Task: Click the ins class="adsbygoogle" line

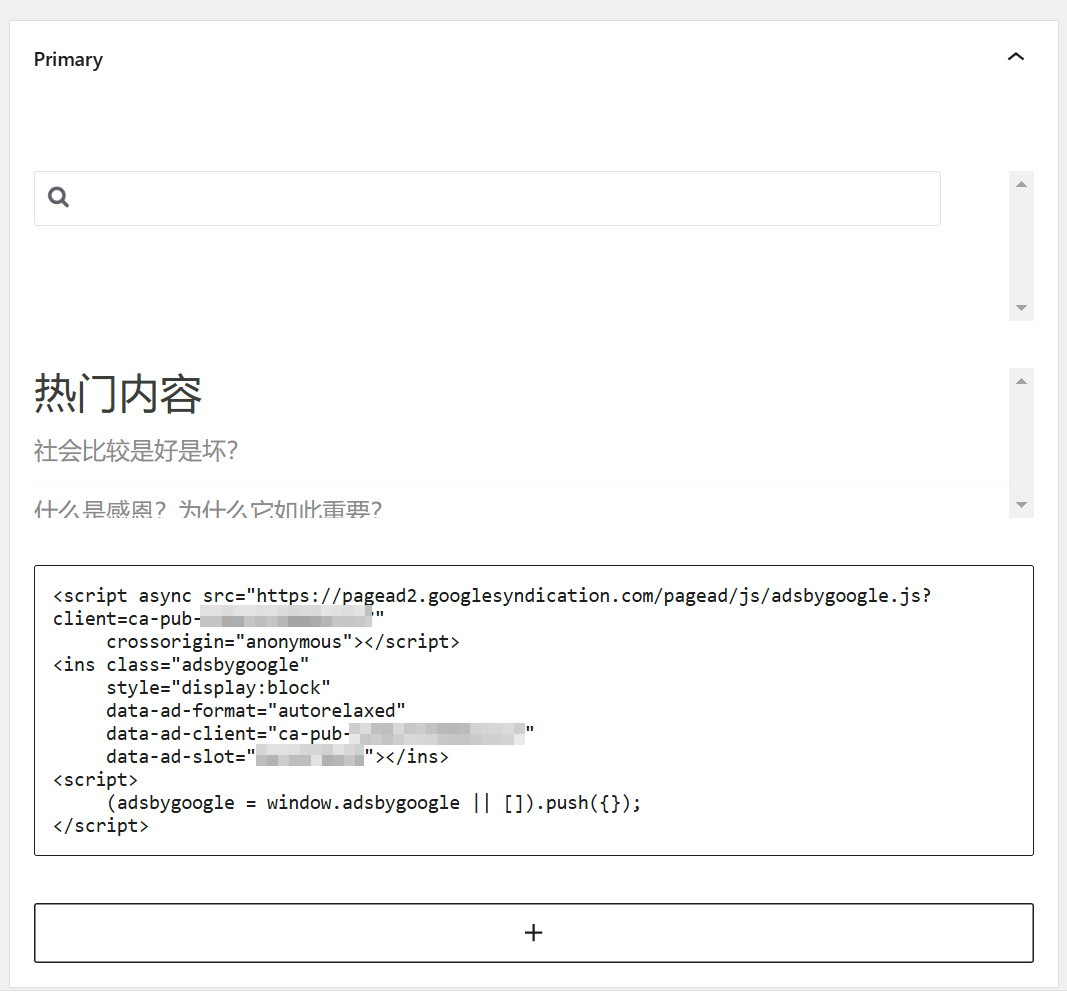Action: tap(181, 665)
